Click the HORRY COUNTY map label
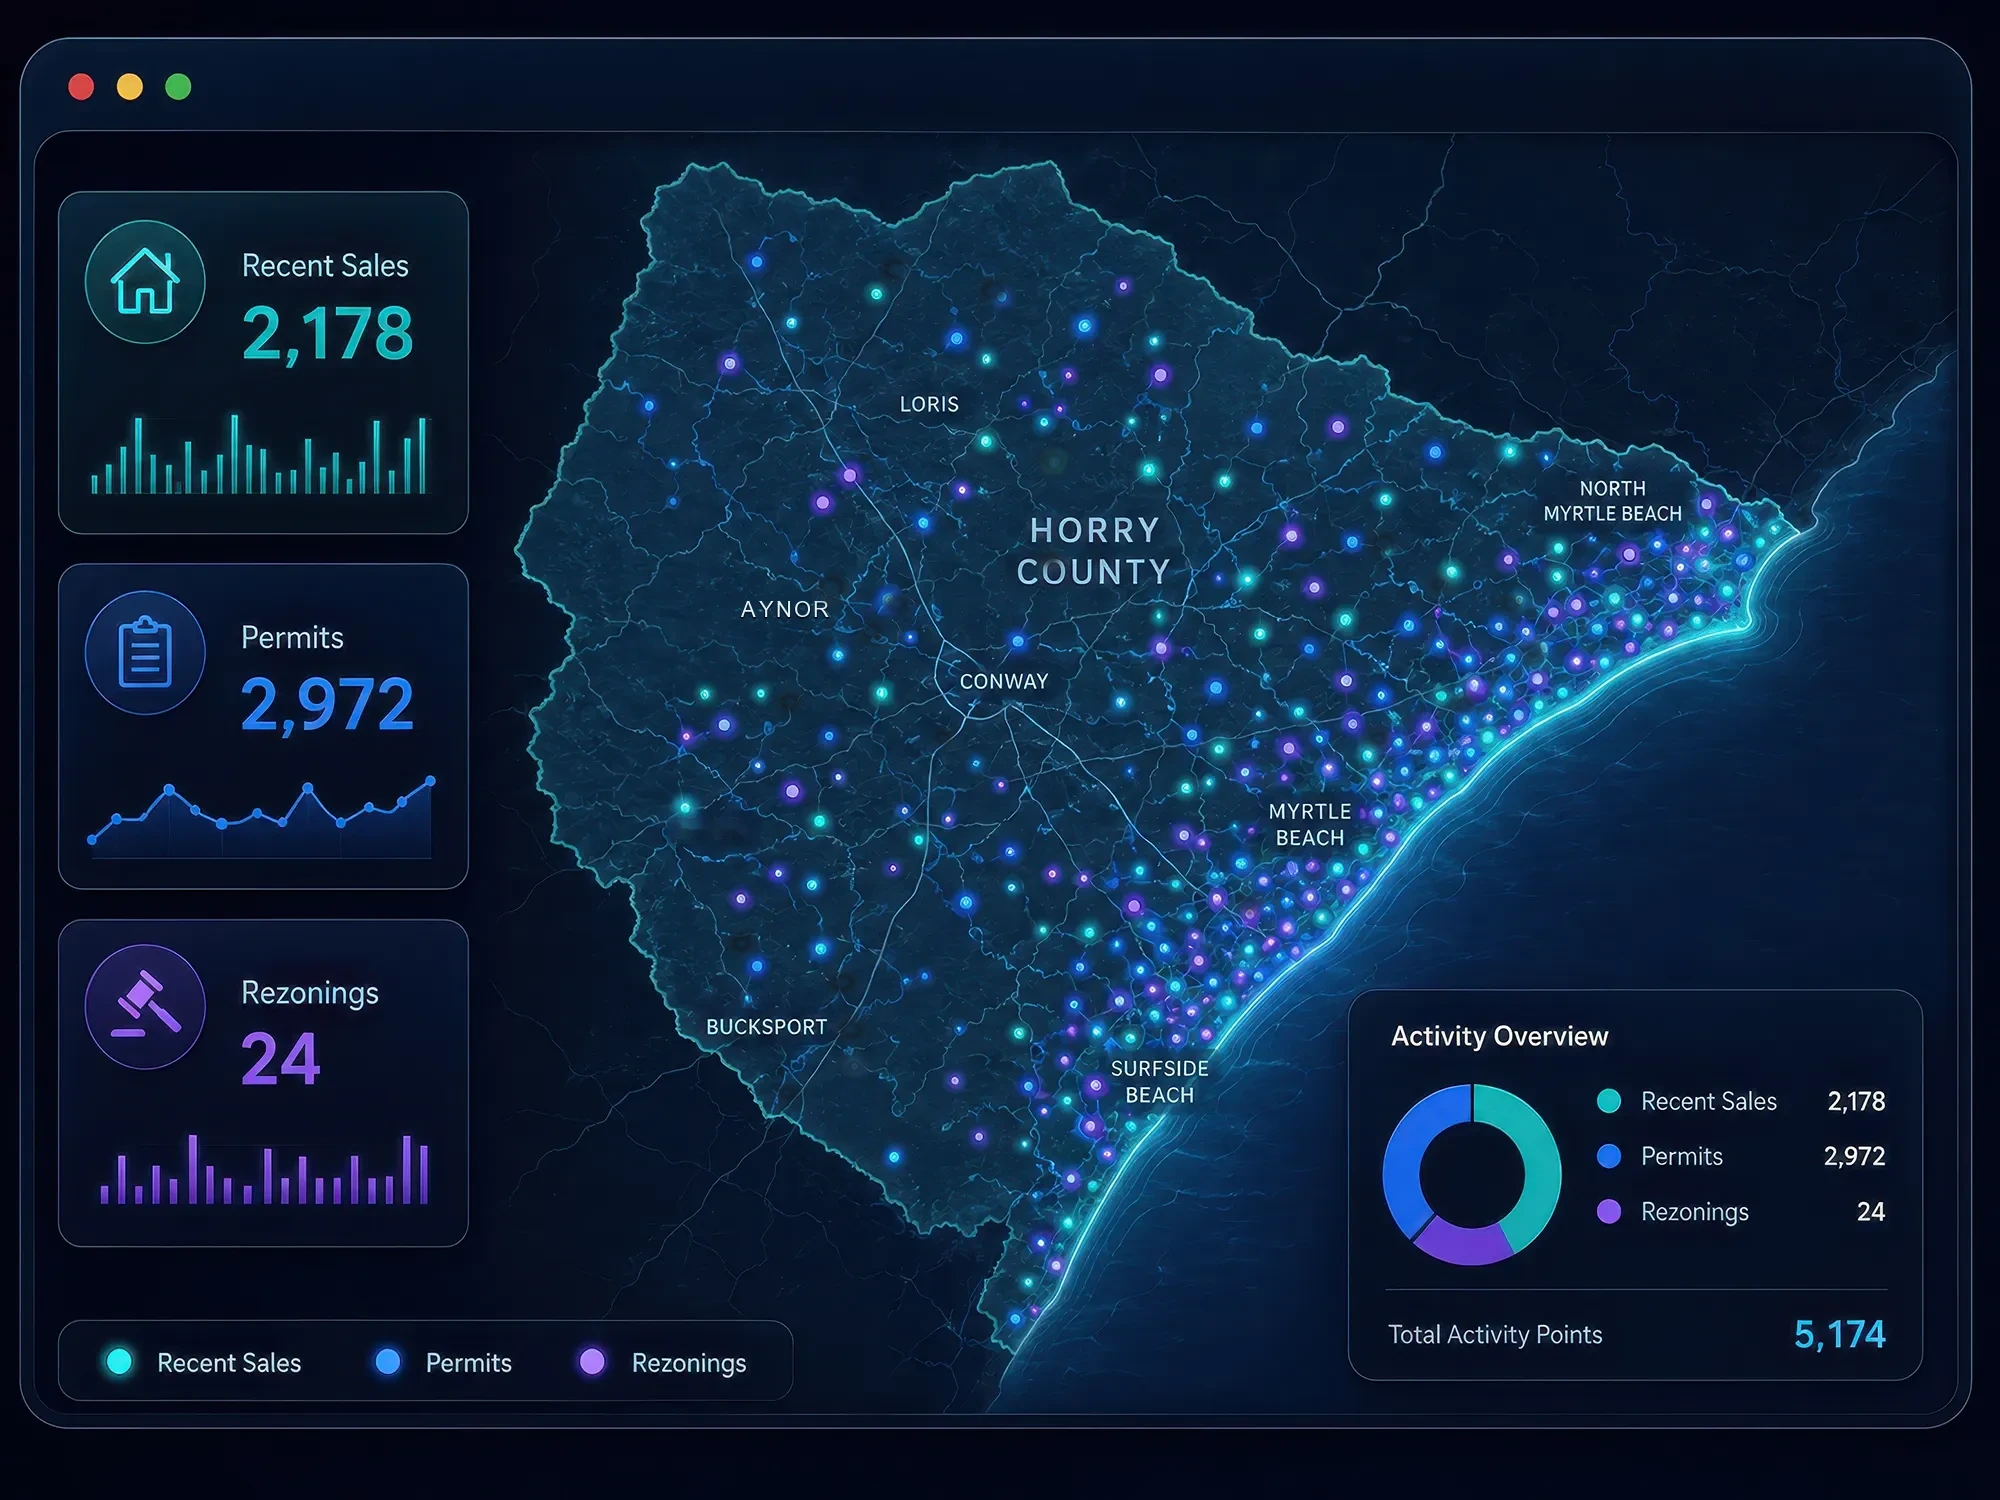This screenshot has width=2000, height=1500. click(x=1094, y=551)
